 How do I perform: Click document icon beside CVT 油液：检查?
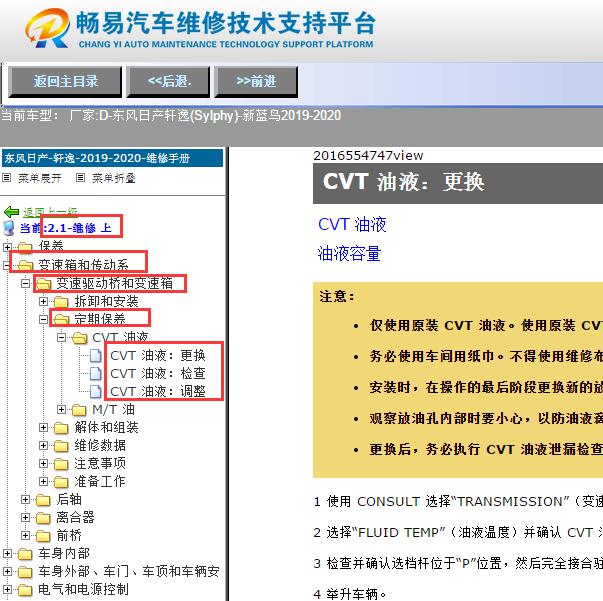(x=96, y=373)
